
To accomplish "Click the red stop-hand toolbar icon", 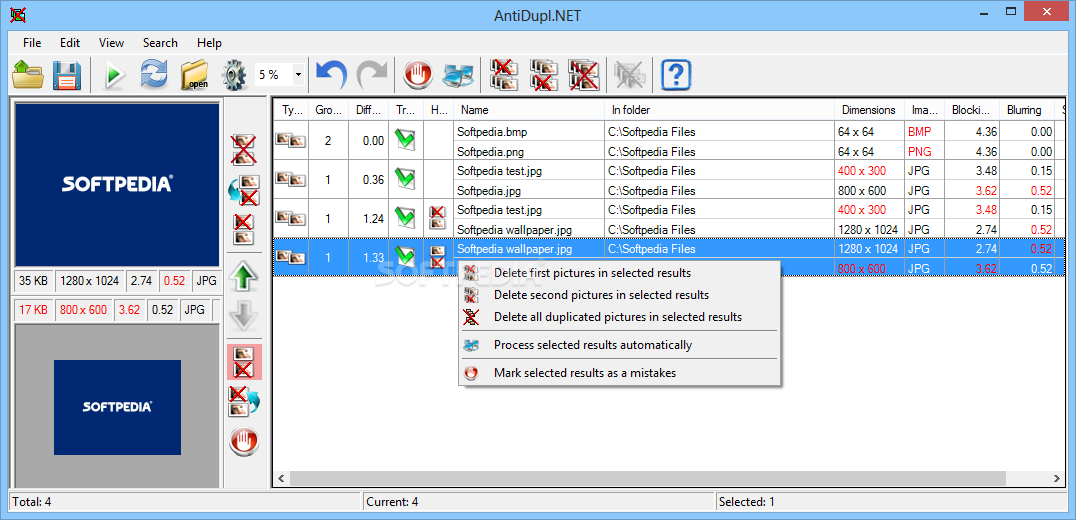I will tap(417, 74).
